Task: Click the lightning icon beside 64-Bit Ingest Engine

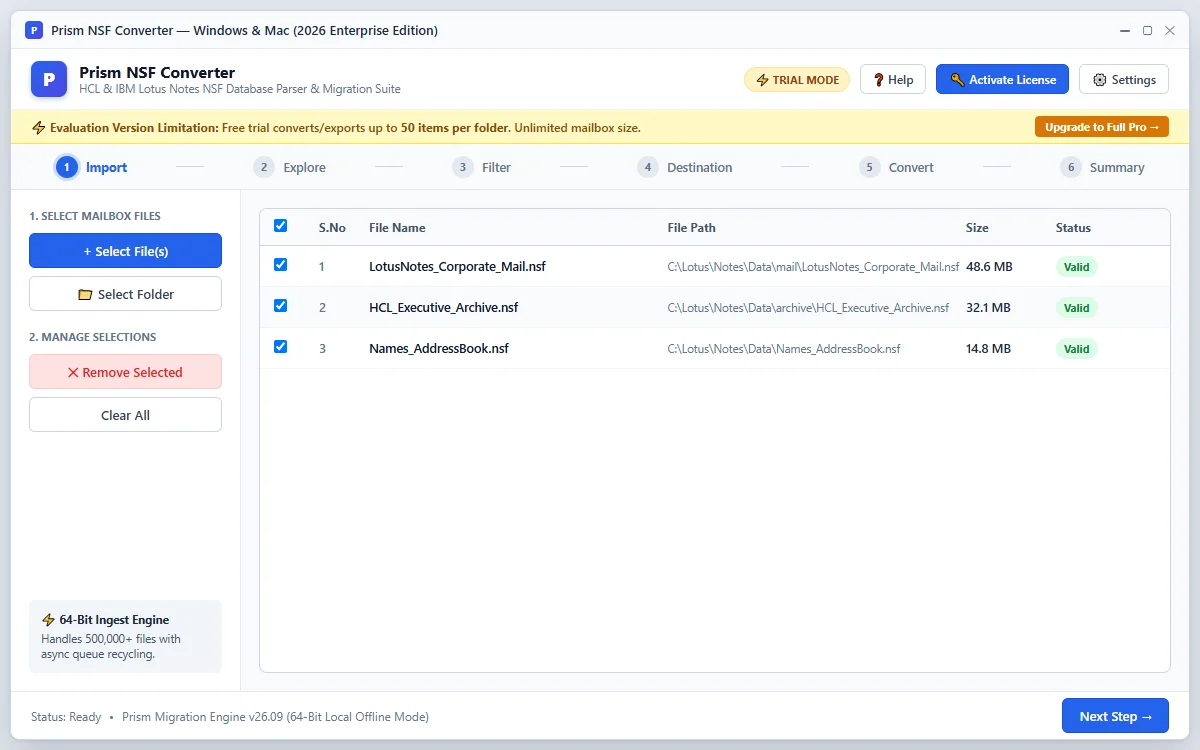Action: [x=48, y=620]
